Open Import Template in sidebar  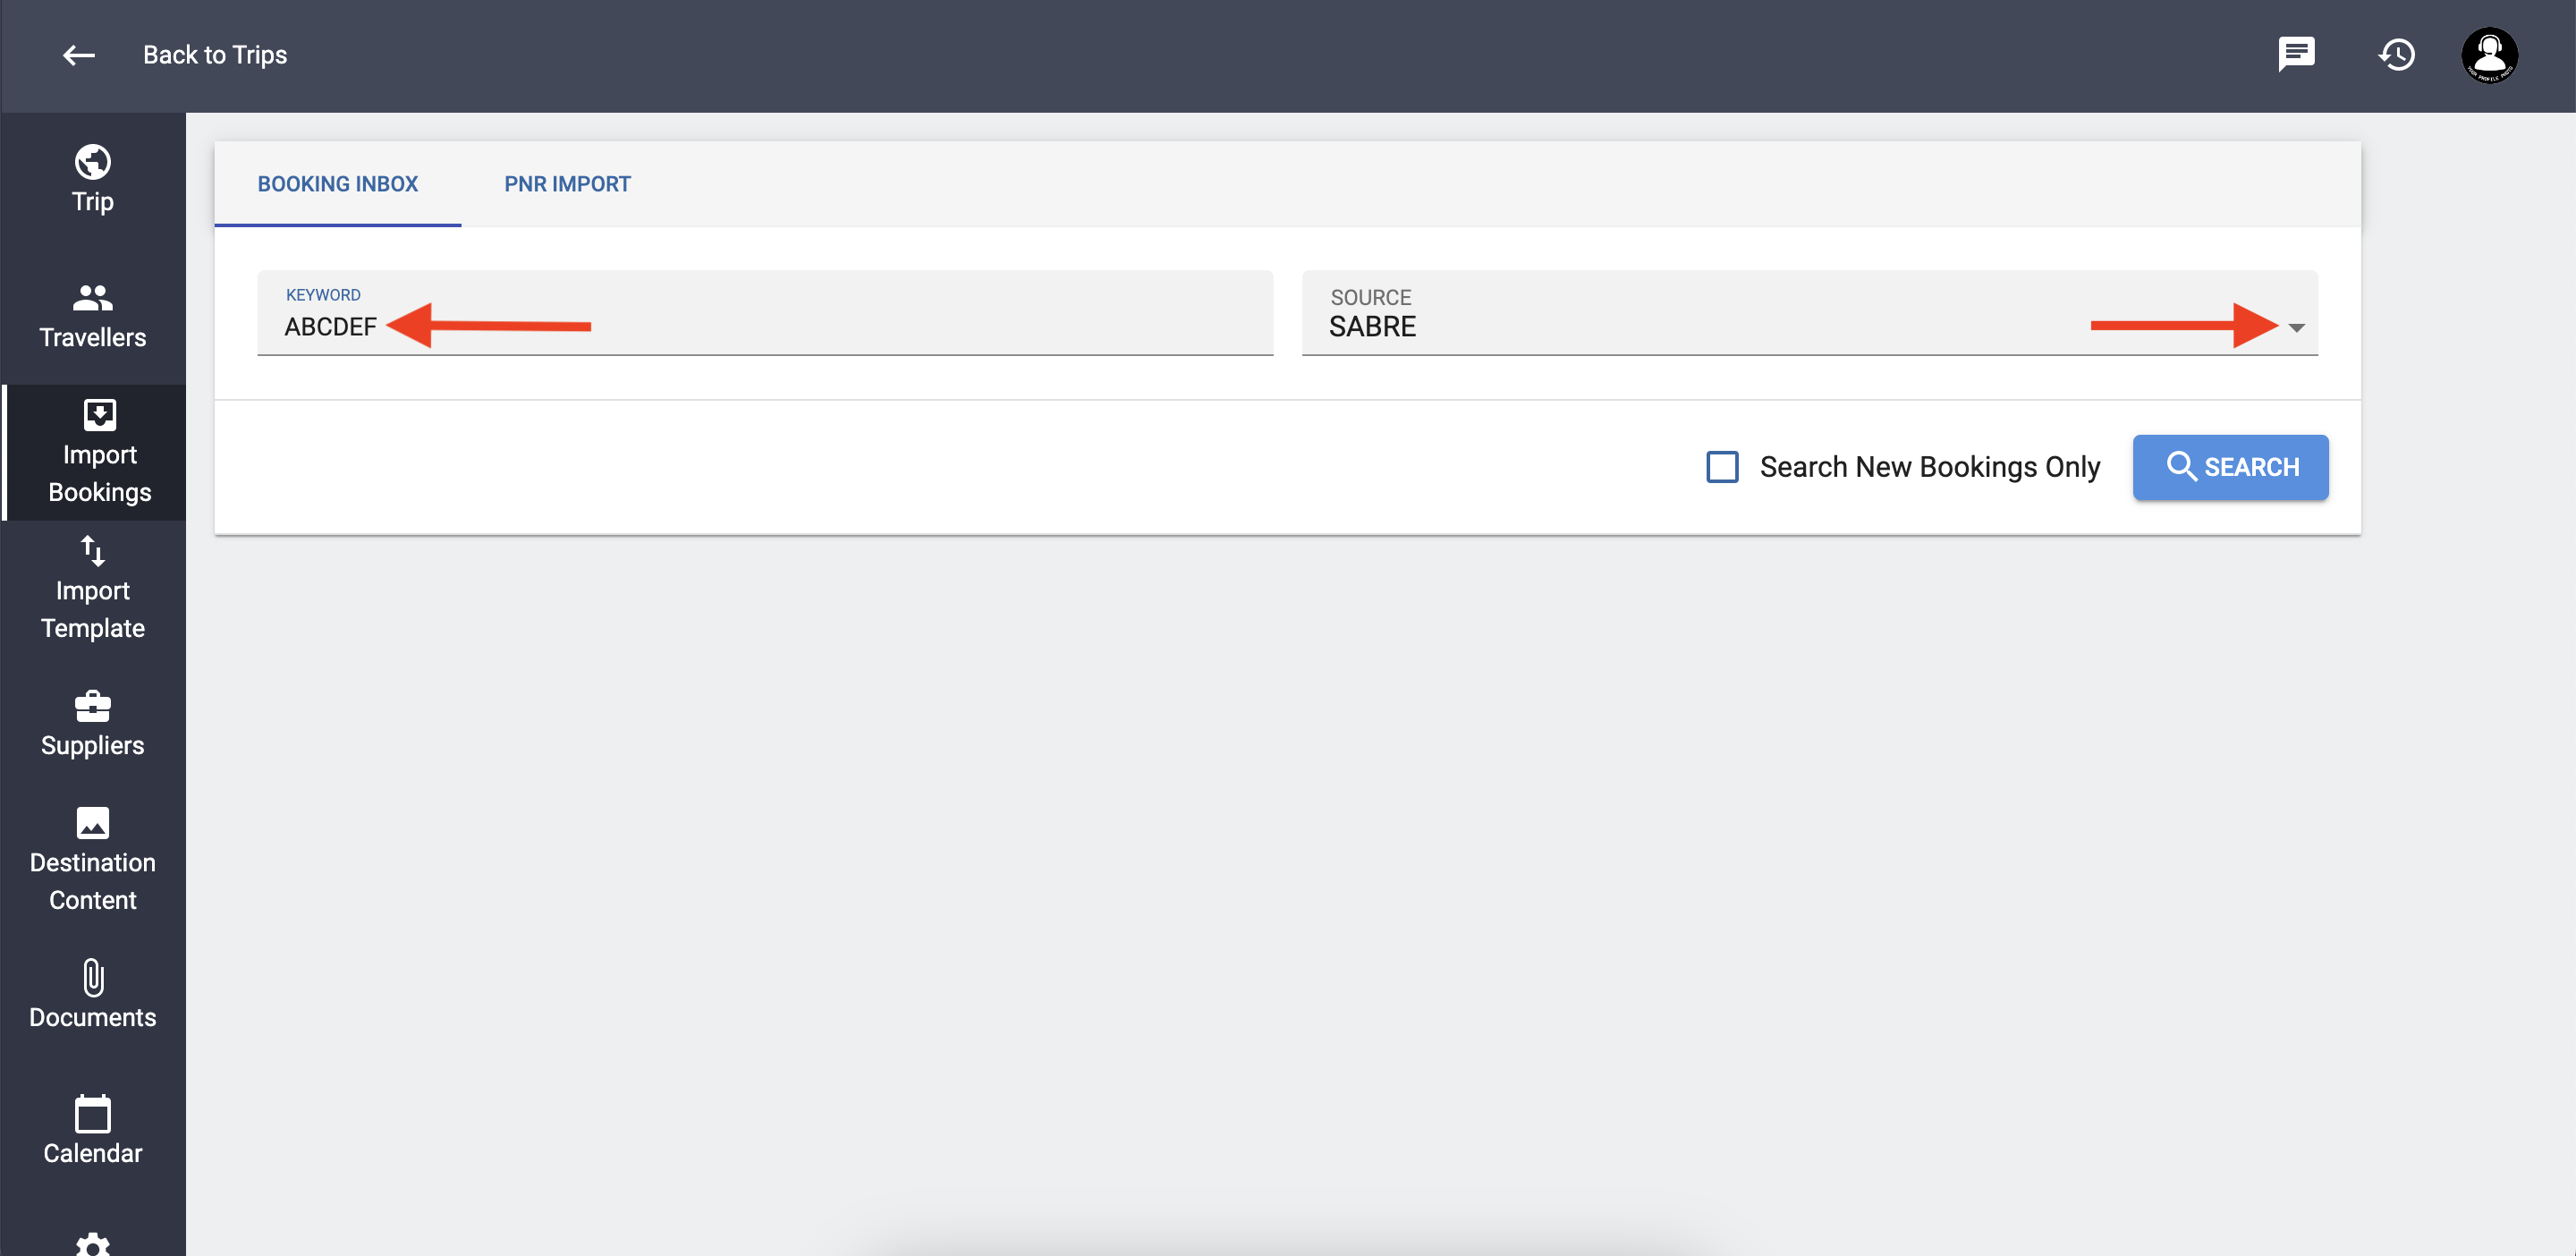(93, 588)
